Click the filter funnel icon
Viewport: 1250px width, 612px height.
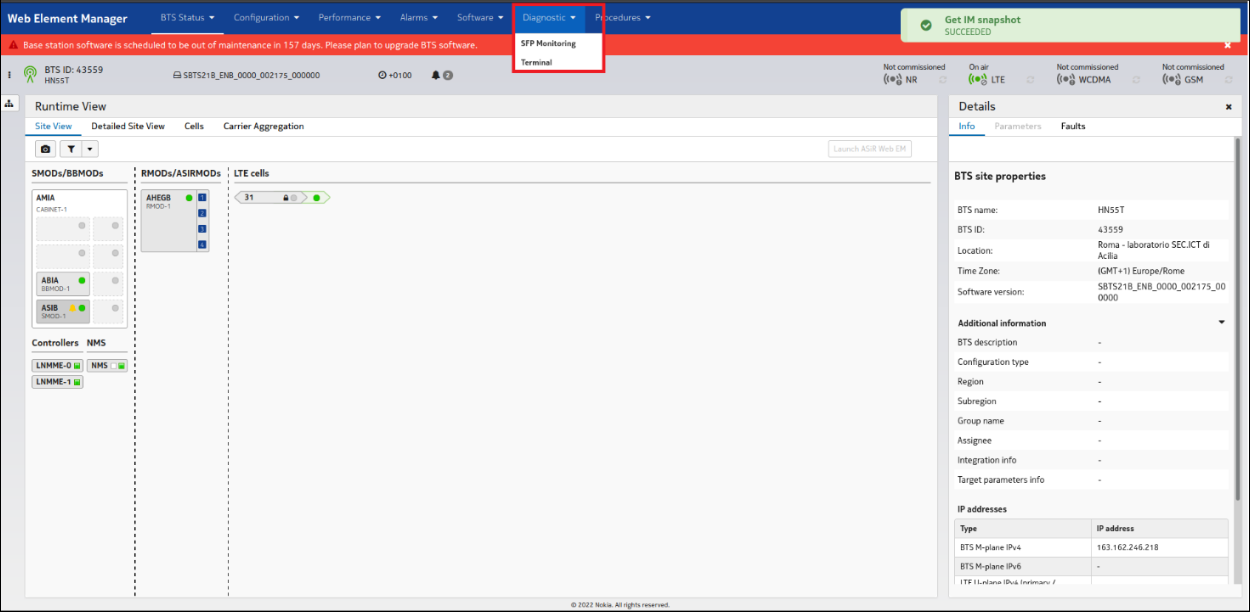(x=71, y=149)
